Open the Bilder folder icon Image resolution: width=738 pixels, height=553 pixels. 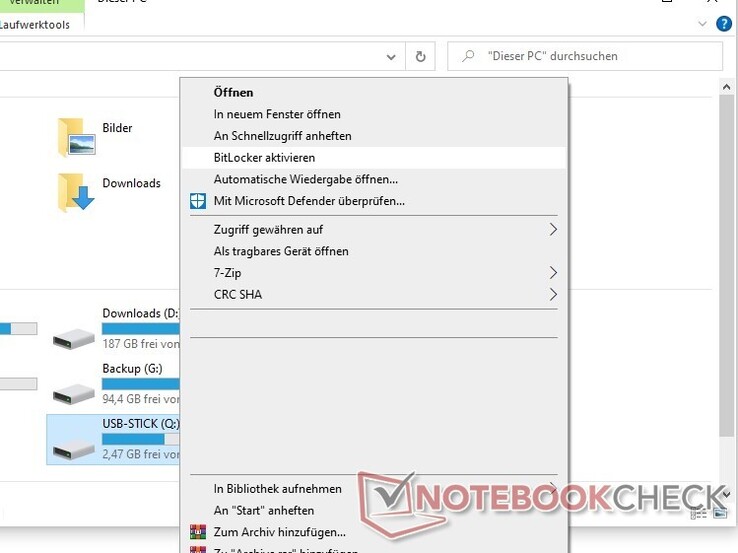(76, 137)
